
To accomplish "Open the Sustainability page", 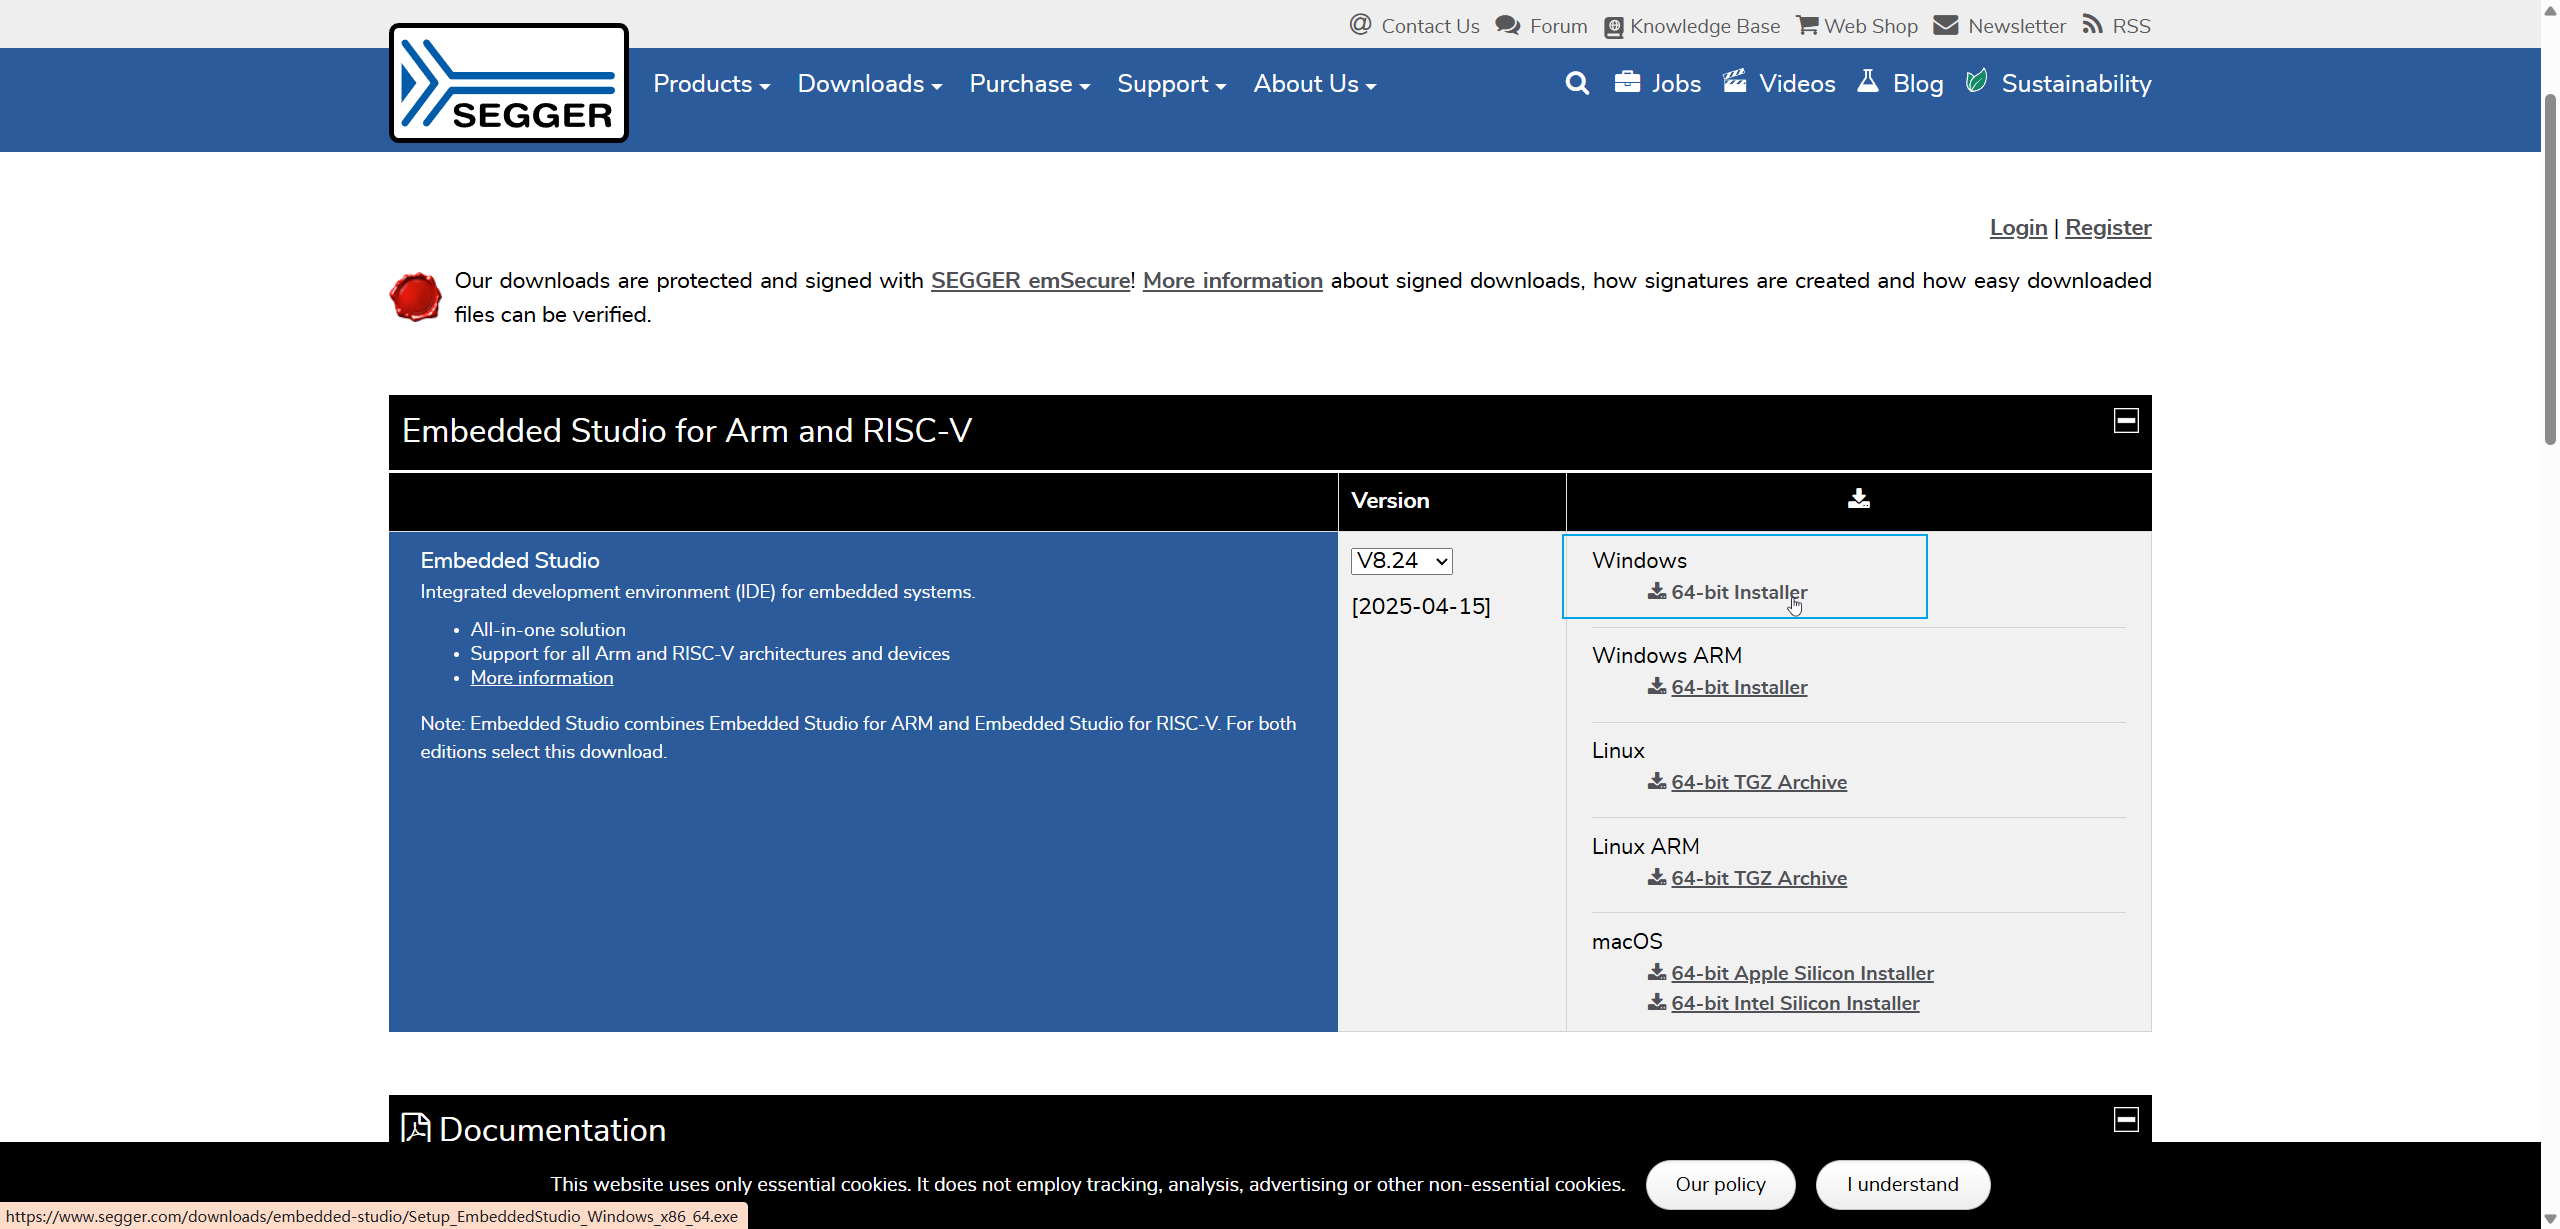I will tap(2076, 84).
